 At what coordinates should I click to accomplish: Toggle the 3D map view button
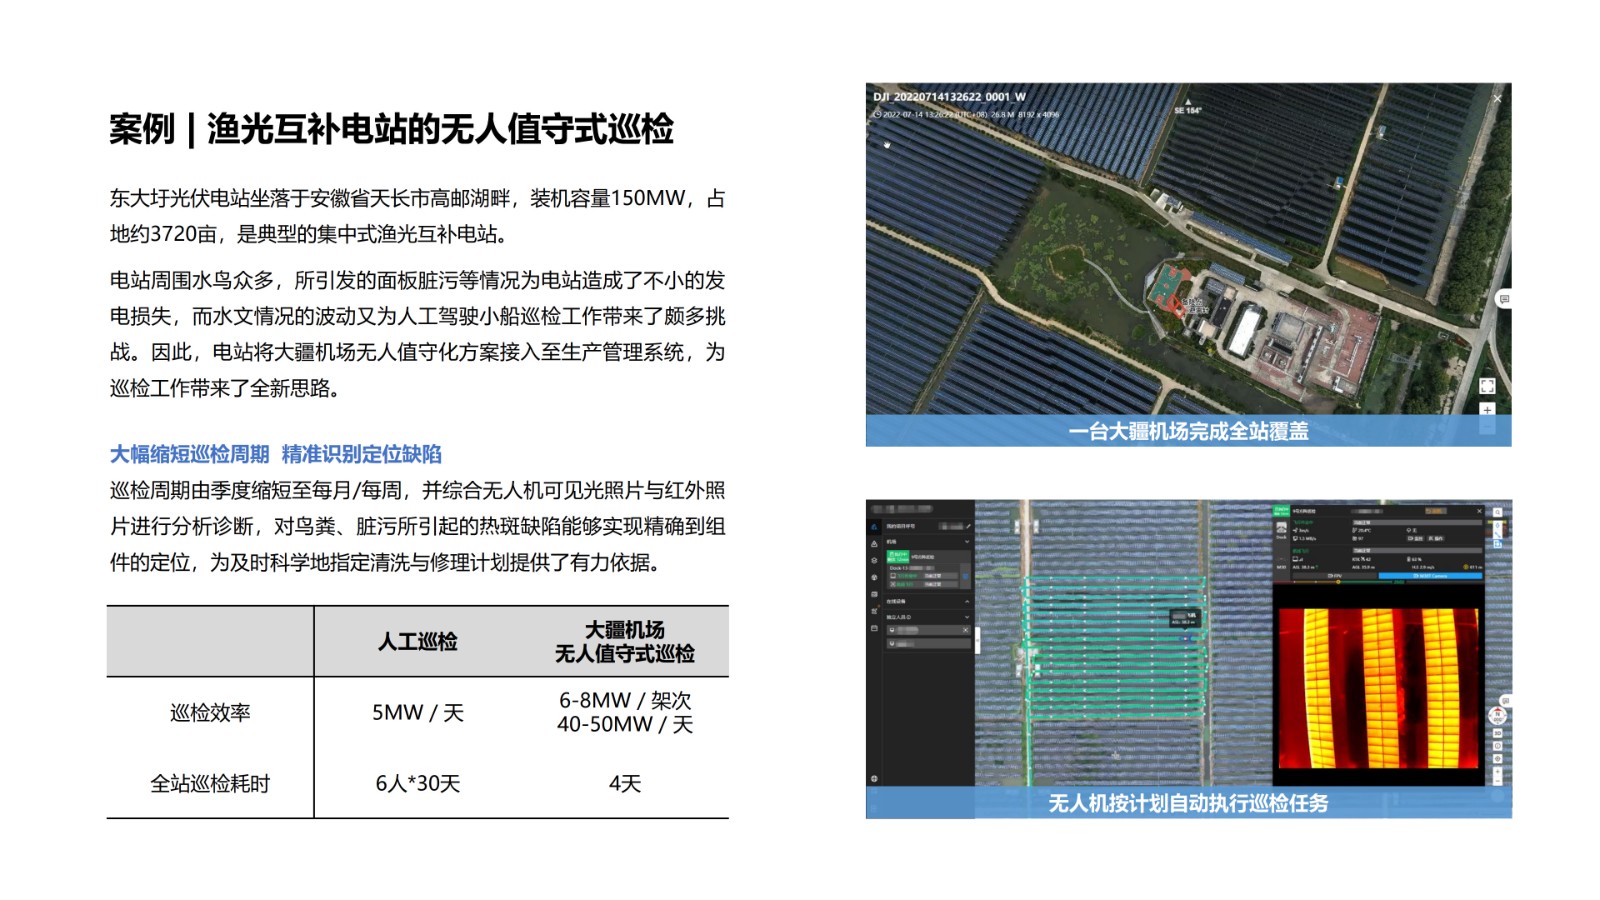tap(1497, 733)
